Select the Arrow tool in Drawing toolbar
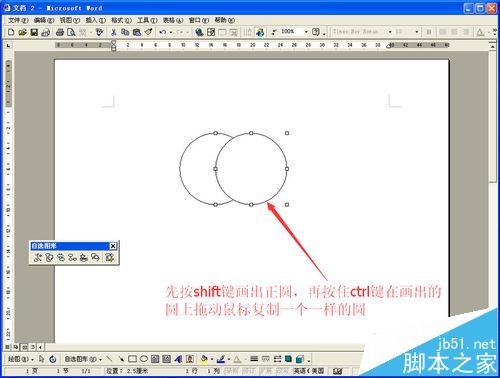Image resolution: width=500 pixels, height=378 pixels. tap(121, 359)
